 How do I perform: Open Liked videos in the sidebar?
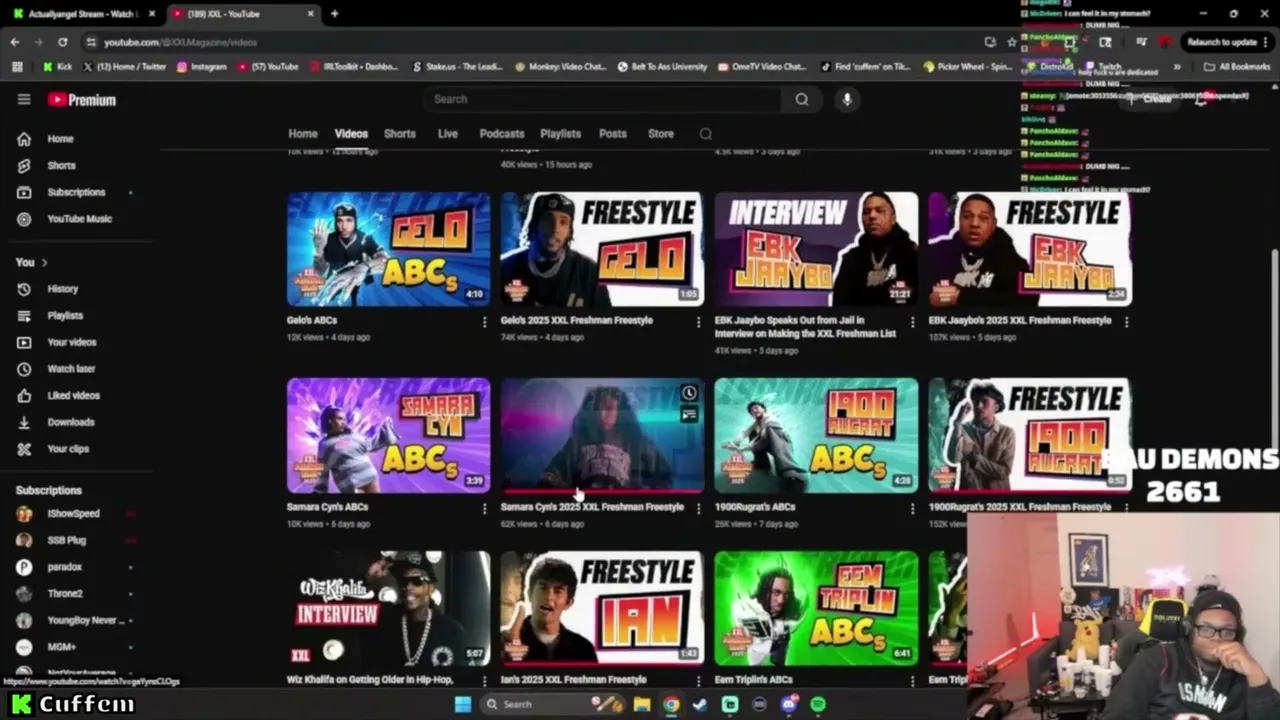[73, 396]
